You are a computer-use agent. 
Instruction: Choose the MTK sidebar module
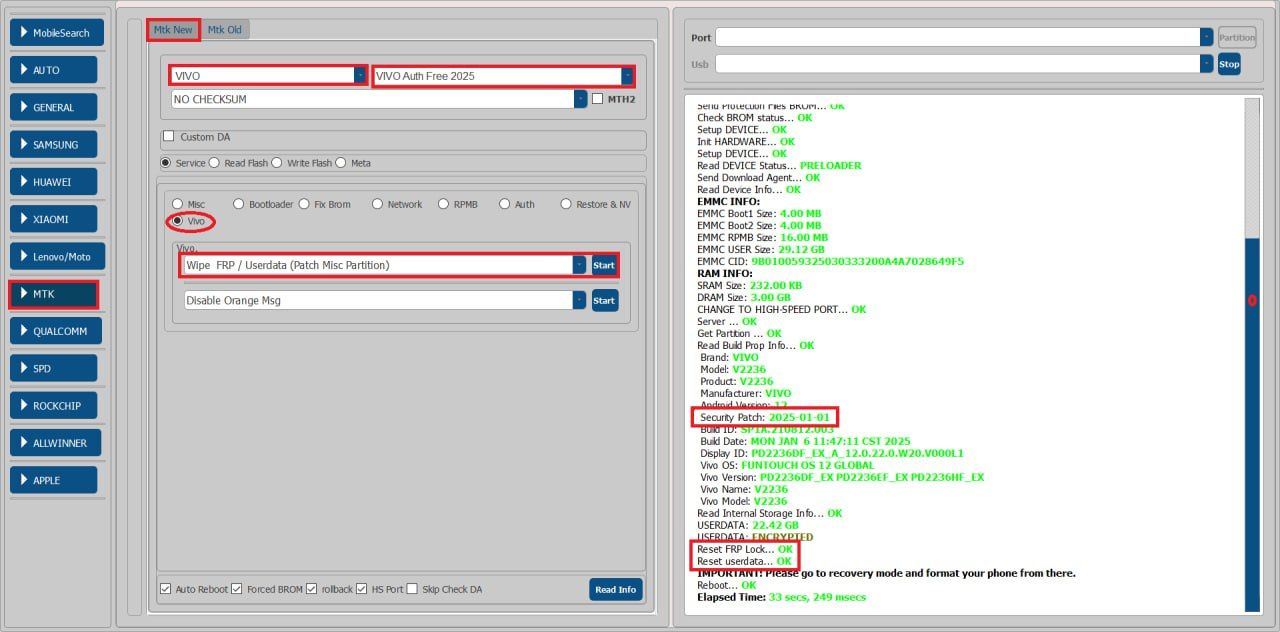click(x=53, y=294)
